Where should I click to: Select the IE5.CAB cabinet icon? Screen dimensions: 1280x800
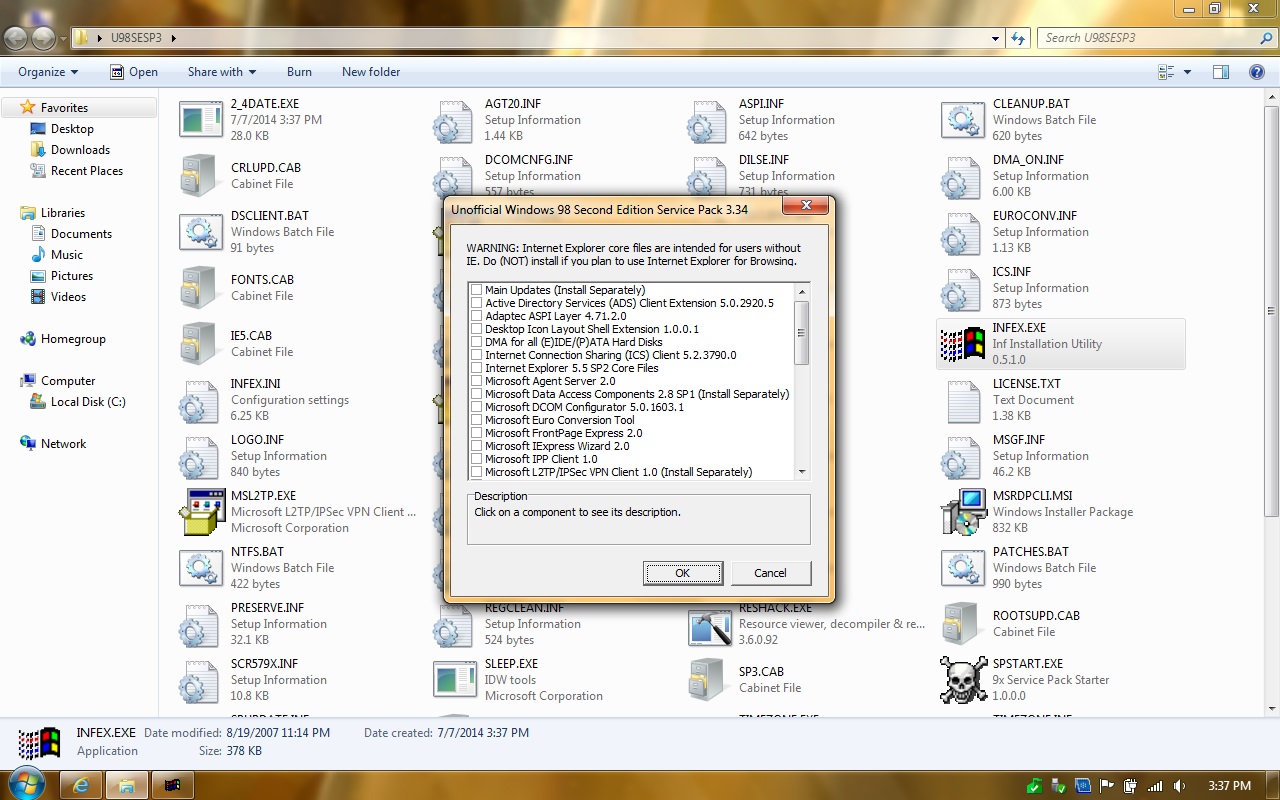(201, 344)
